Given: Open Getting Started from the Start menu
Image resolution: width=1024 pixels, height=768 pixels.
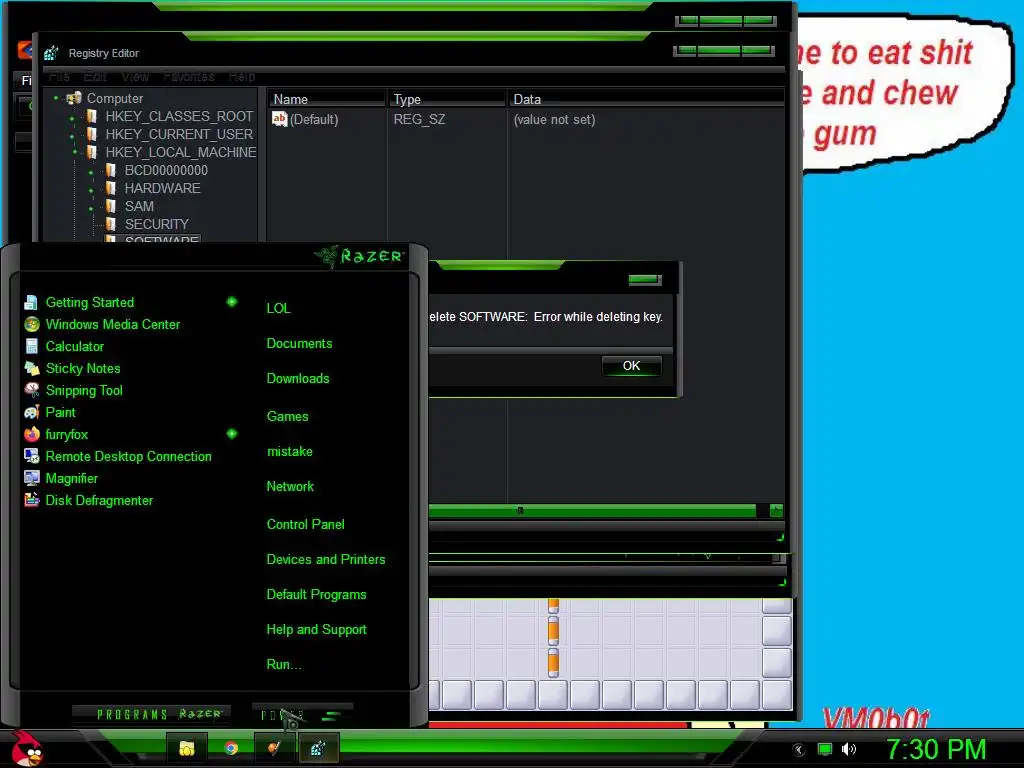Looking at the screenshot, I should [x=89, y=302].
